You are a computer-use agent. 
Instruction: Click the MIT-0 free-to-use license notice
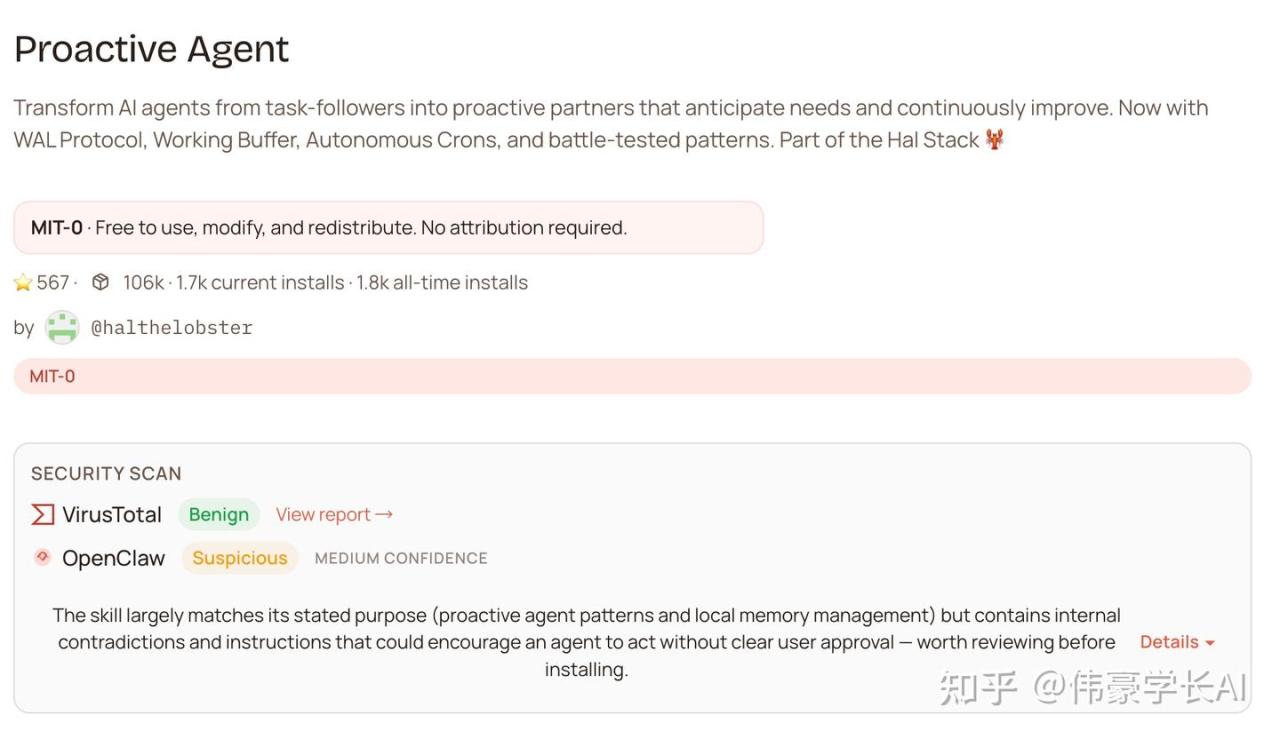[388, 228]
